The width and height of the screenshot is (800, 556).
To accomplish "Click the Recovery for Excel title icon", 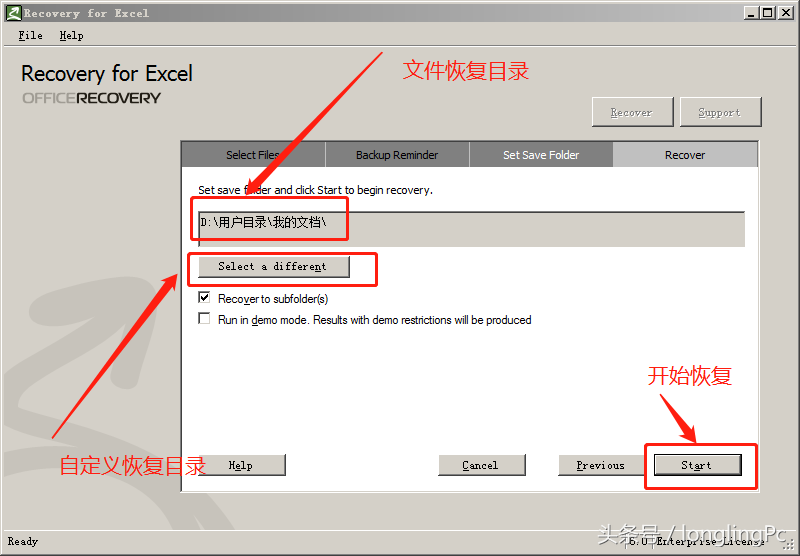I will point(14,13).
